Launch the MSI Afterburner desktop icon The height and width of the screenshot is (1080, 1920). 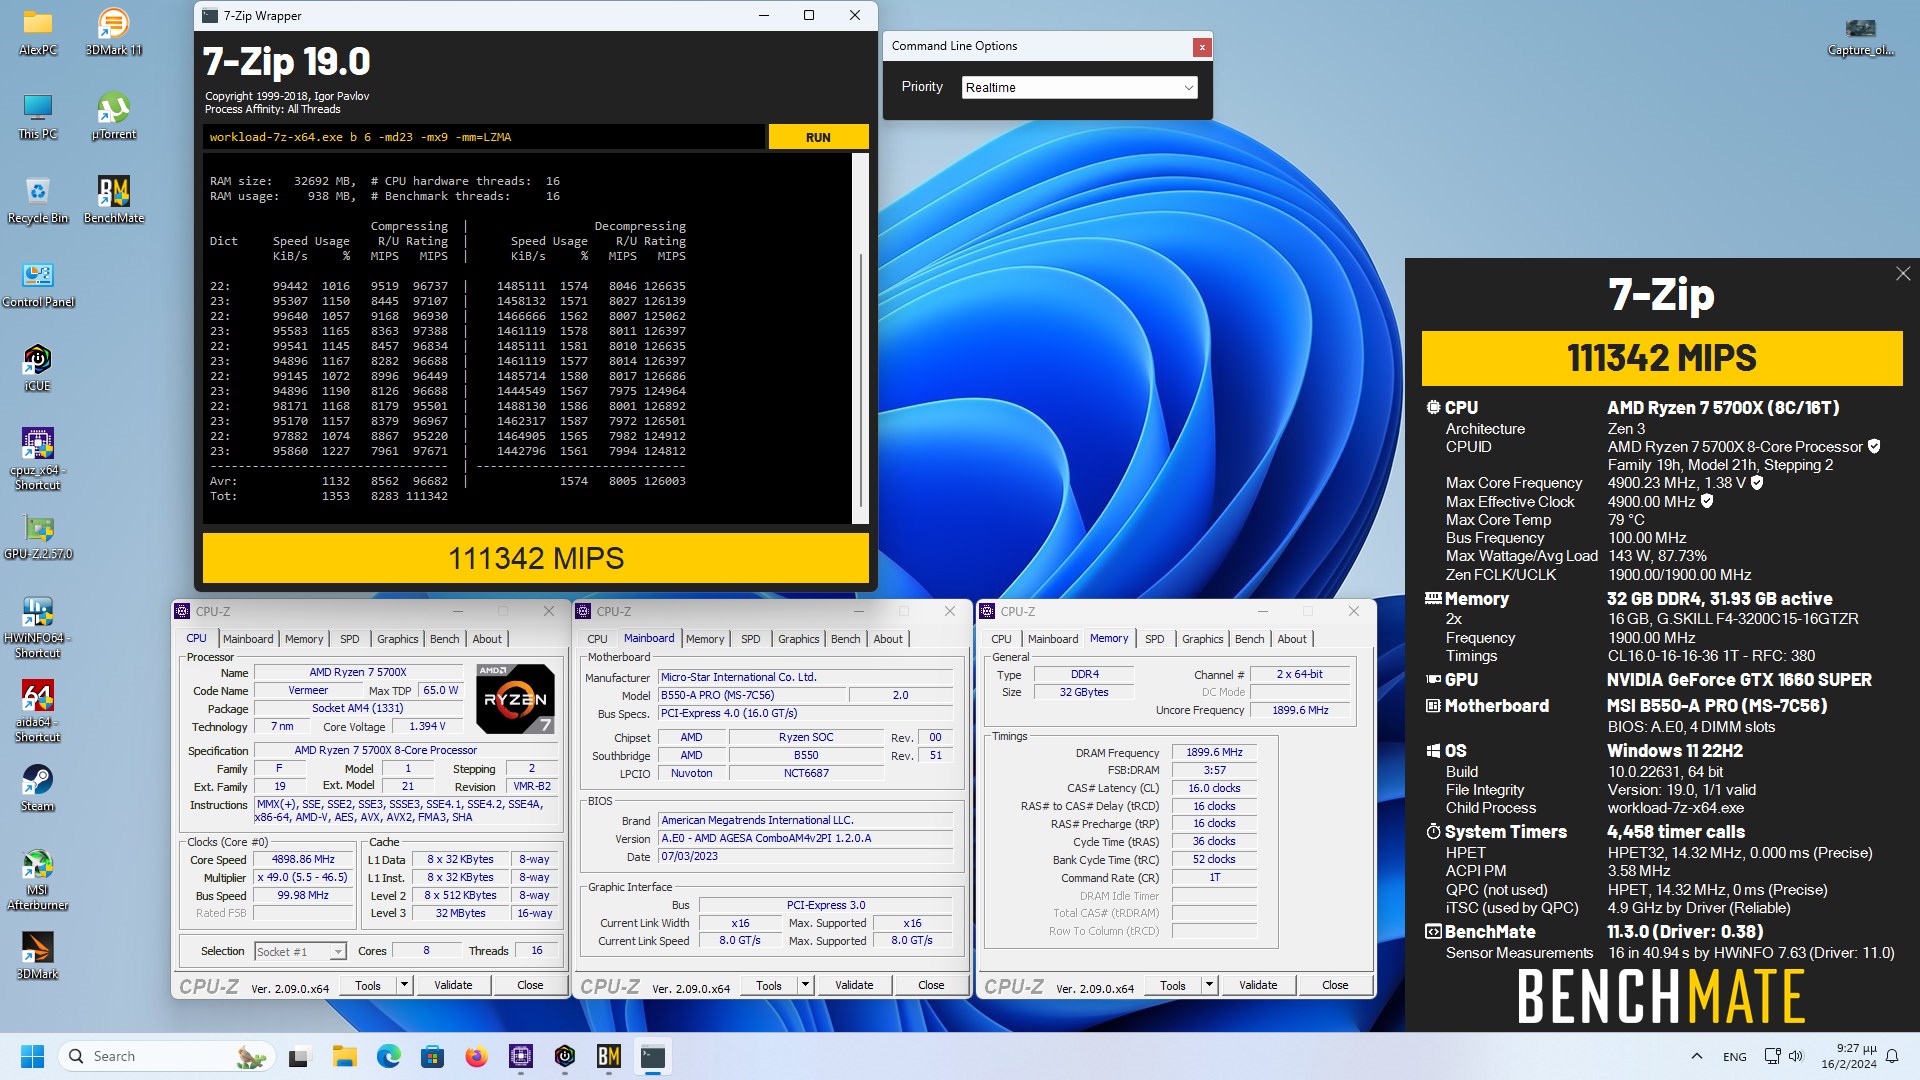[x=38, y=879]
